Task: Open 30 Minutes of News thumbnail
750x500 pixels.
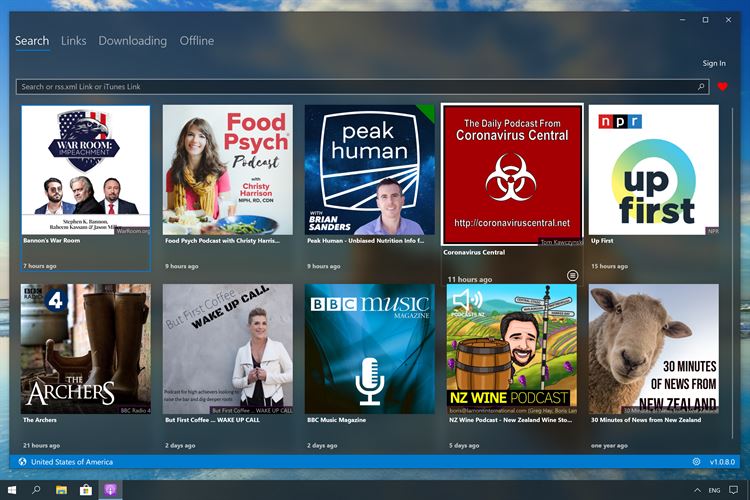Action: tap(653, 349)
